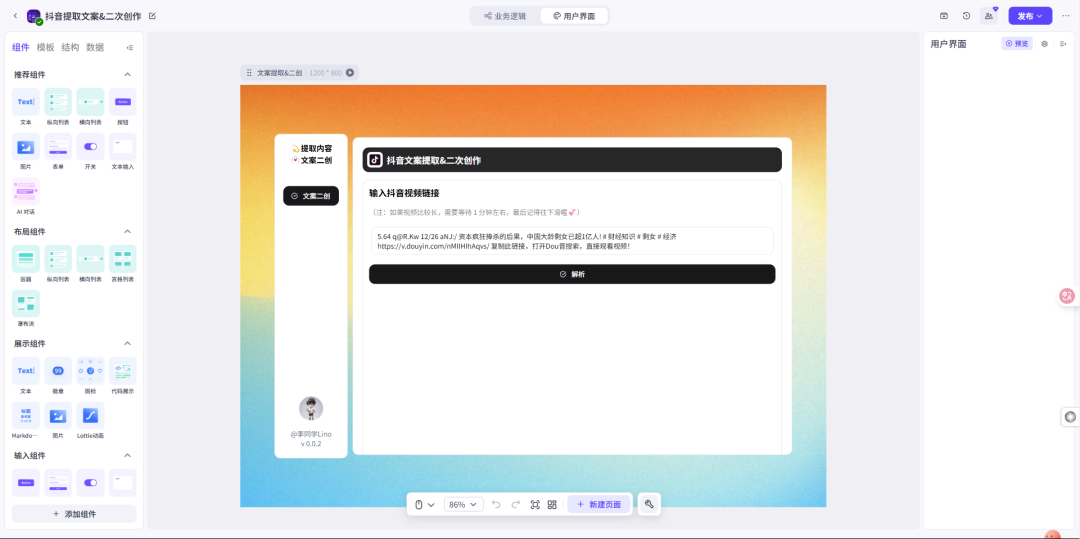Click the 输入抖音视频链接 heading text
This screenshot has height=539, width=1080.
(x=404, y=193)
